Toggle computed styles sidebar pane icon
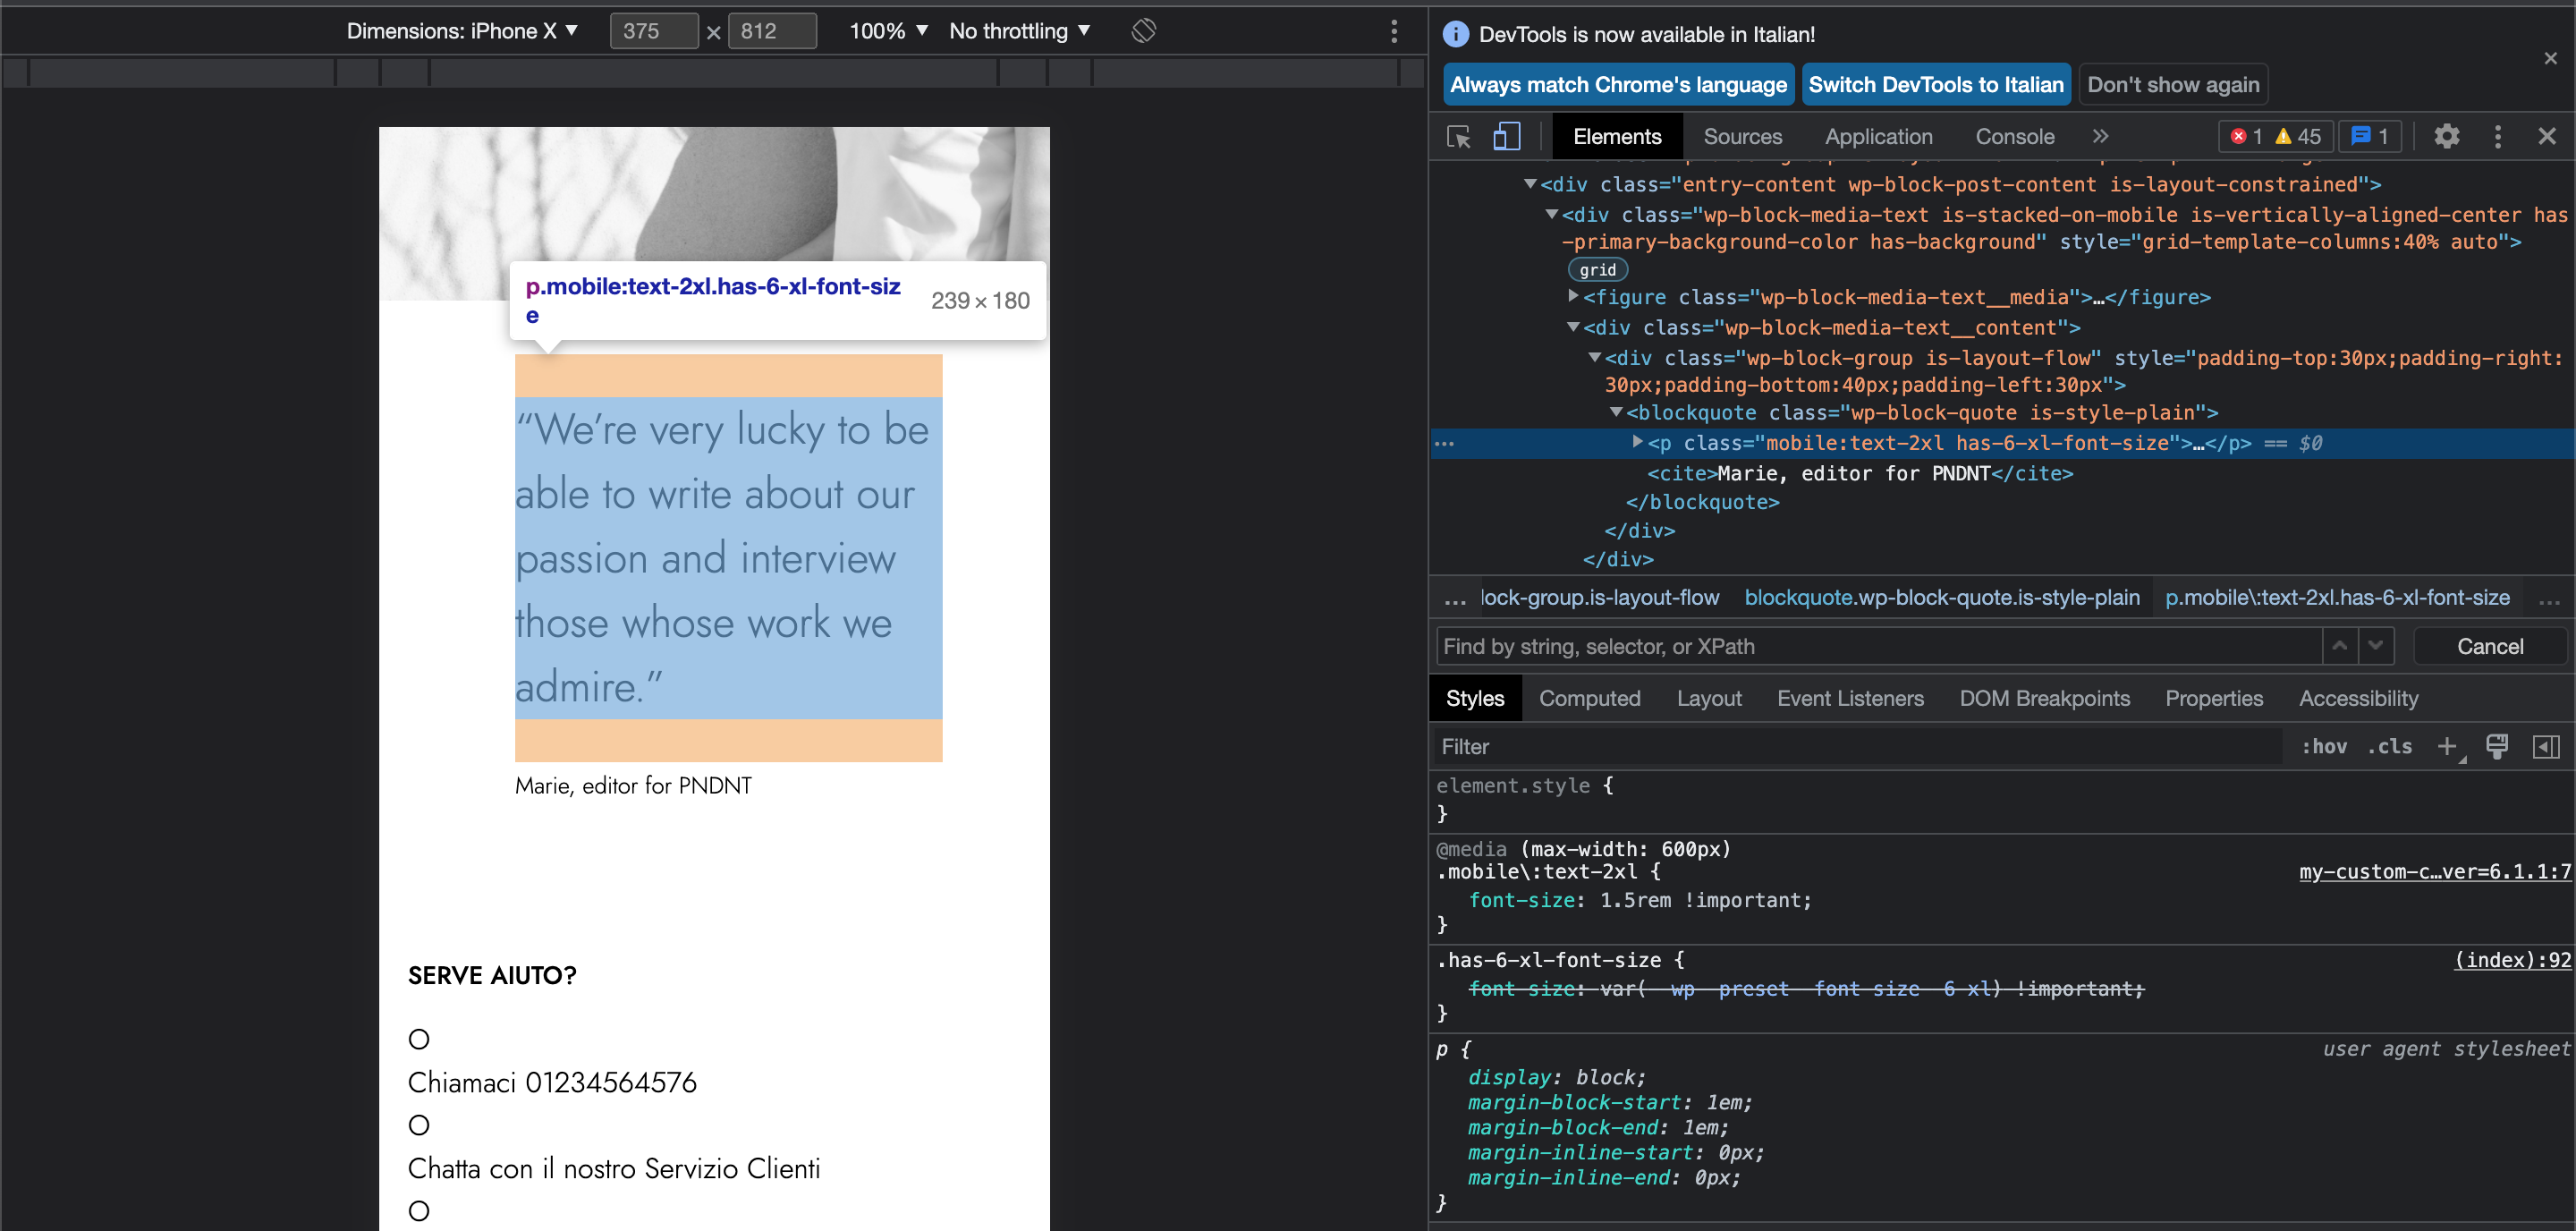Screen dimensions: 2576x1231 (x=2546, y=746)
